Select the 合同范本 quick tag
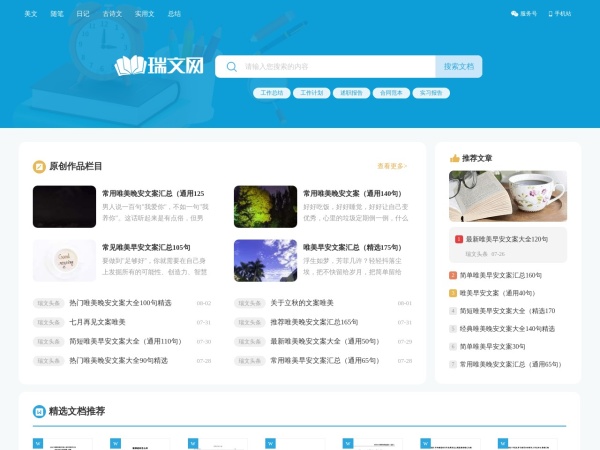 tap(391, 93)
